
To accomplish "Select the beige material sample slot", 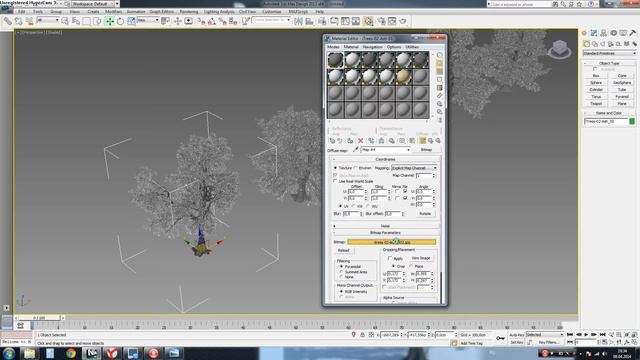I will [x=403, y=77].
